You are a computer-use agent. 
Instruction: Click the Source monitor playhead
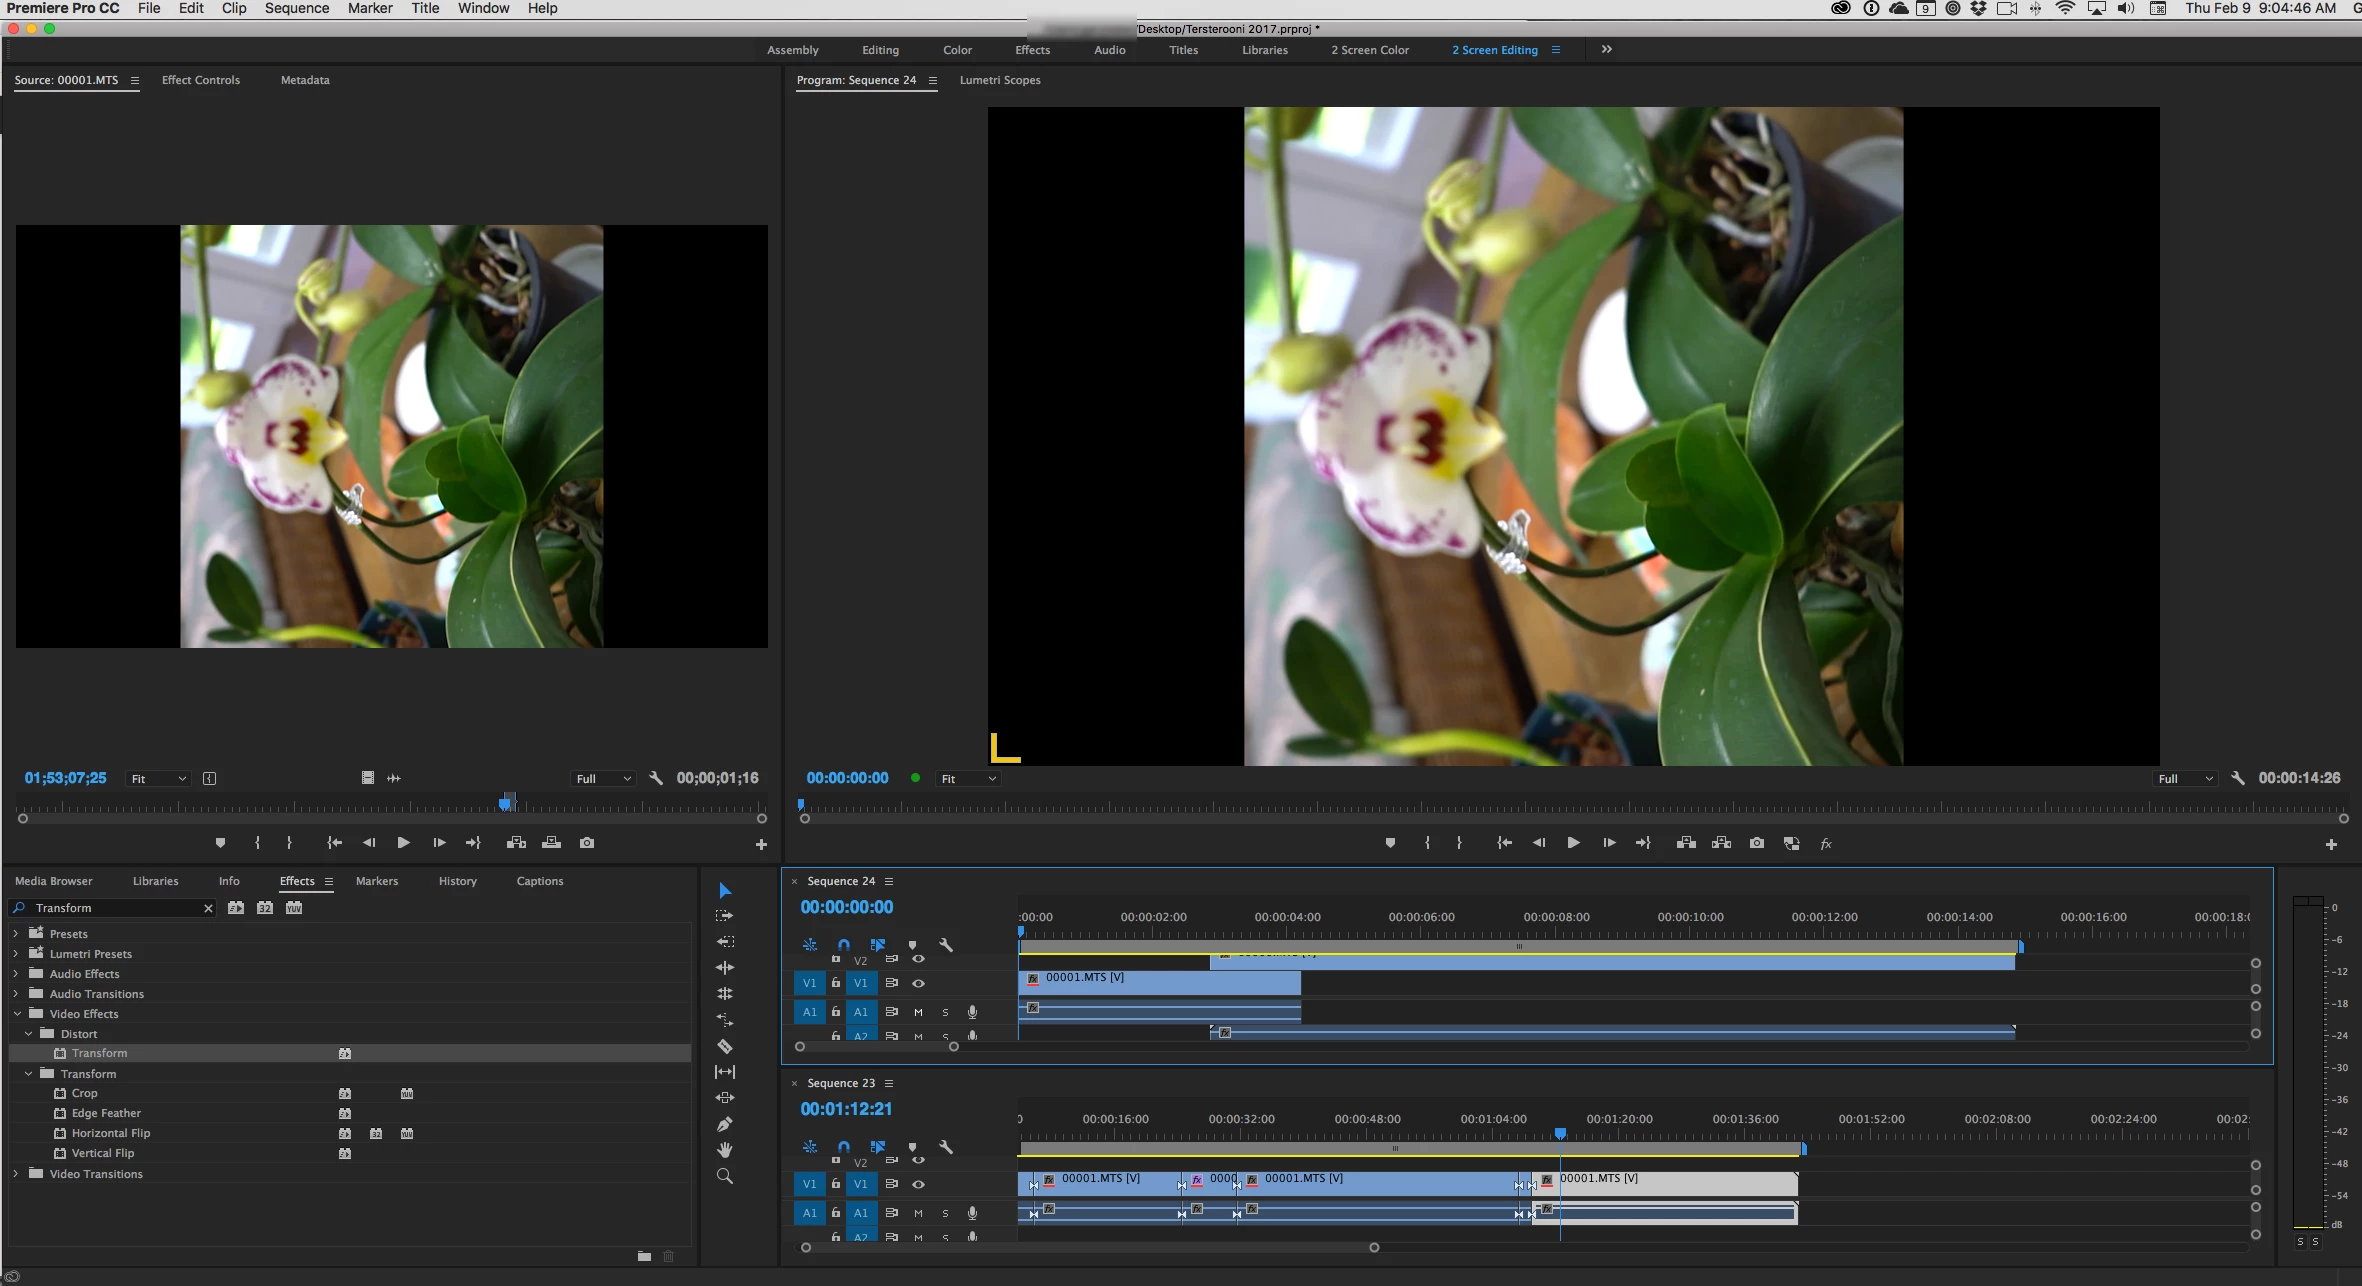click(506, 803)
